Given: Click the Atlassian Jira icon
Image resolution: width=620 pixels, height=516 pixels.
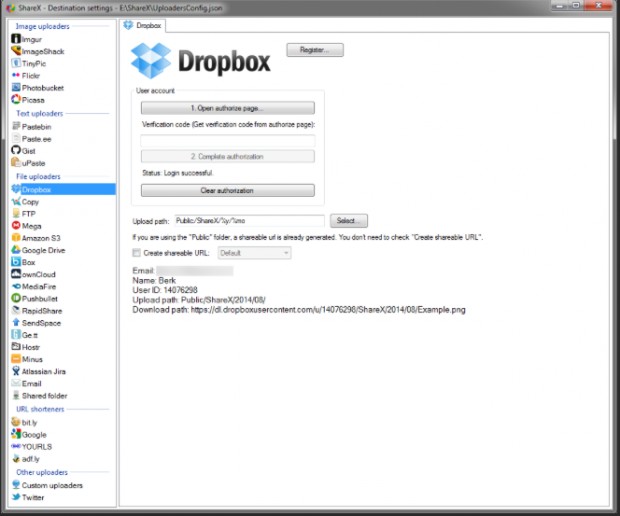Looking at the screenshot, I should tap(16, 371).
